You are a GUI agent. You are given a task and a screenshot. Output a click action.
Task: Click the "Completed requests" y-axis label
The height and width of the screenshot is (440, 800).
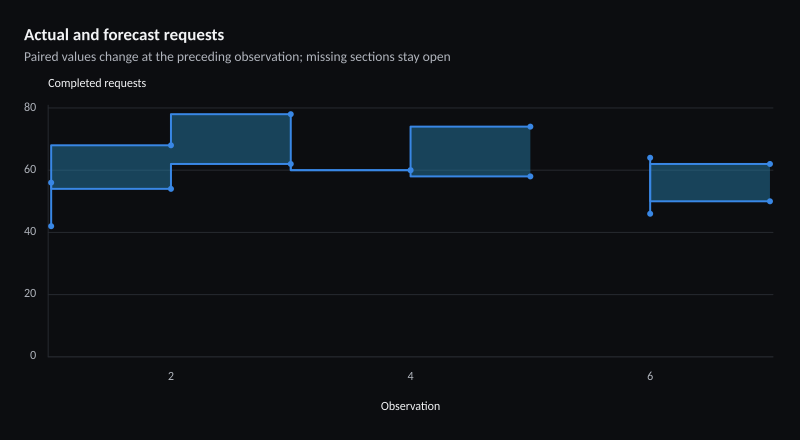(x=97, y=83)
